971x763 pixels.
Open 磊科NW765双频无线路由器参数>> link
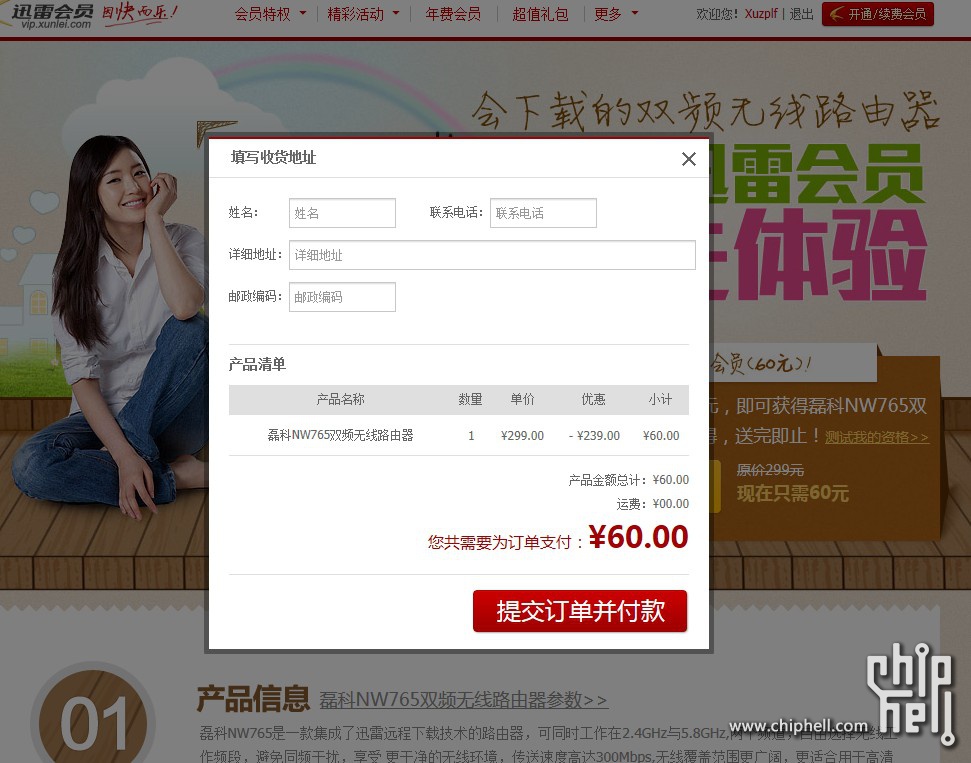click(463, 700)
